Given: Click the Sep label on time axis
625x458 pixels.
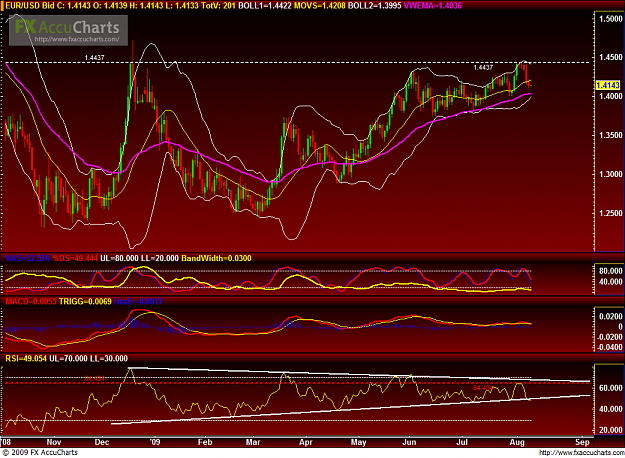Looking at the screenshot, I should 582,442.
